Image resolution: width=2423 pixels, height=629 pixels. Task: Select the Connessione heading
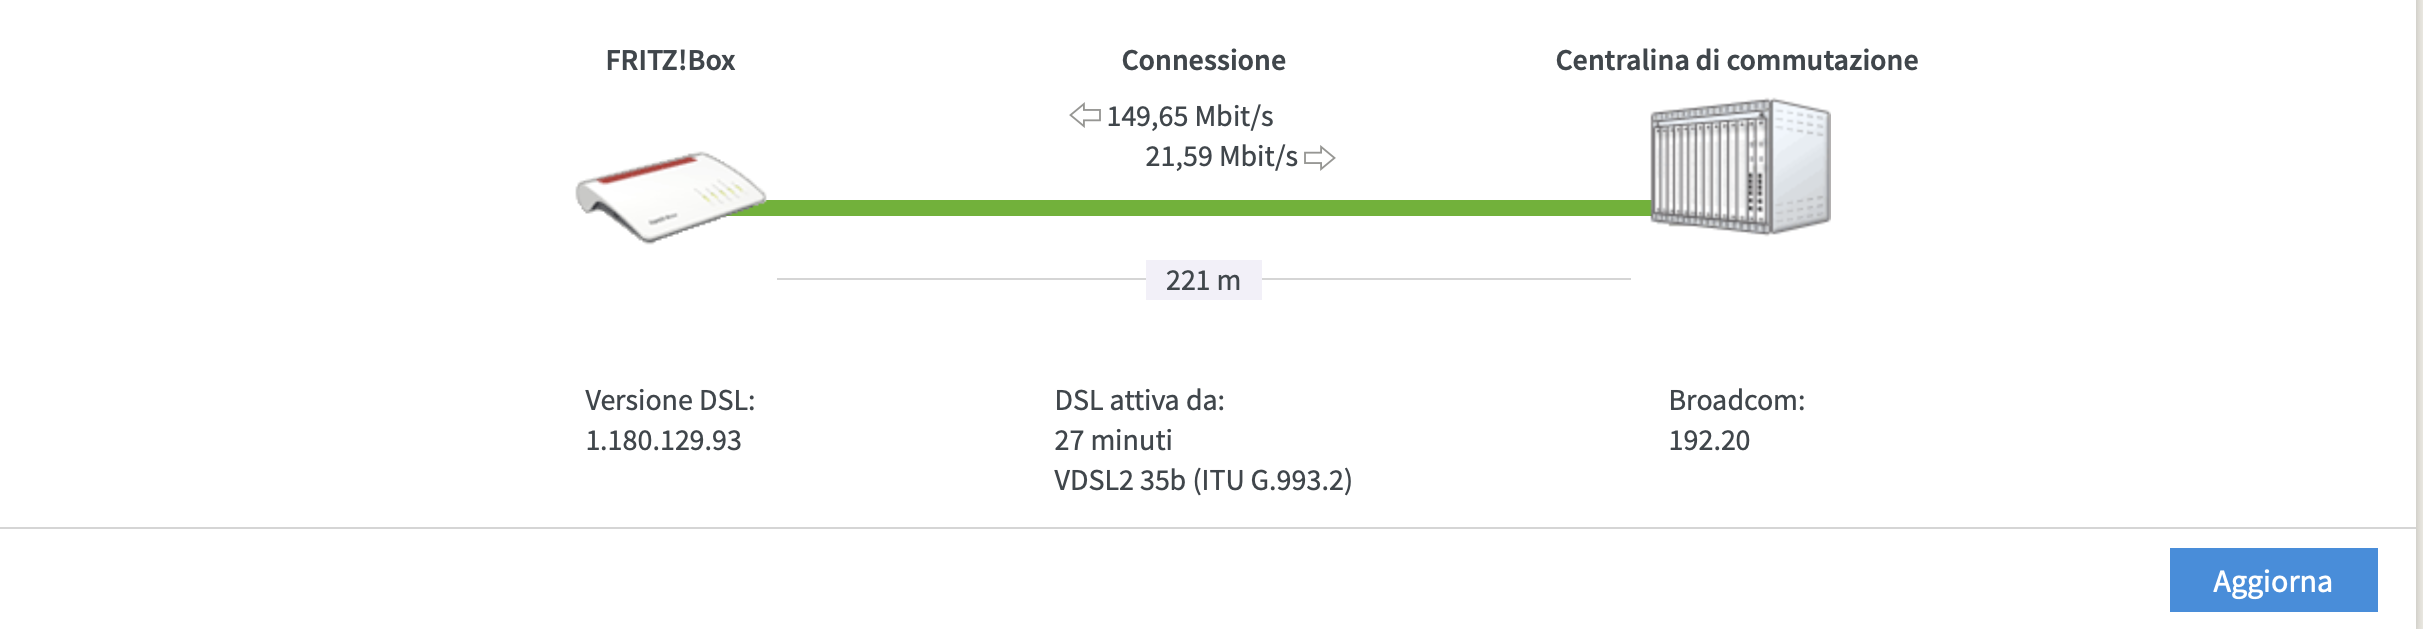(1203, 60)
